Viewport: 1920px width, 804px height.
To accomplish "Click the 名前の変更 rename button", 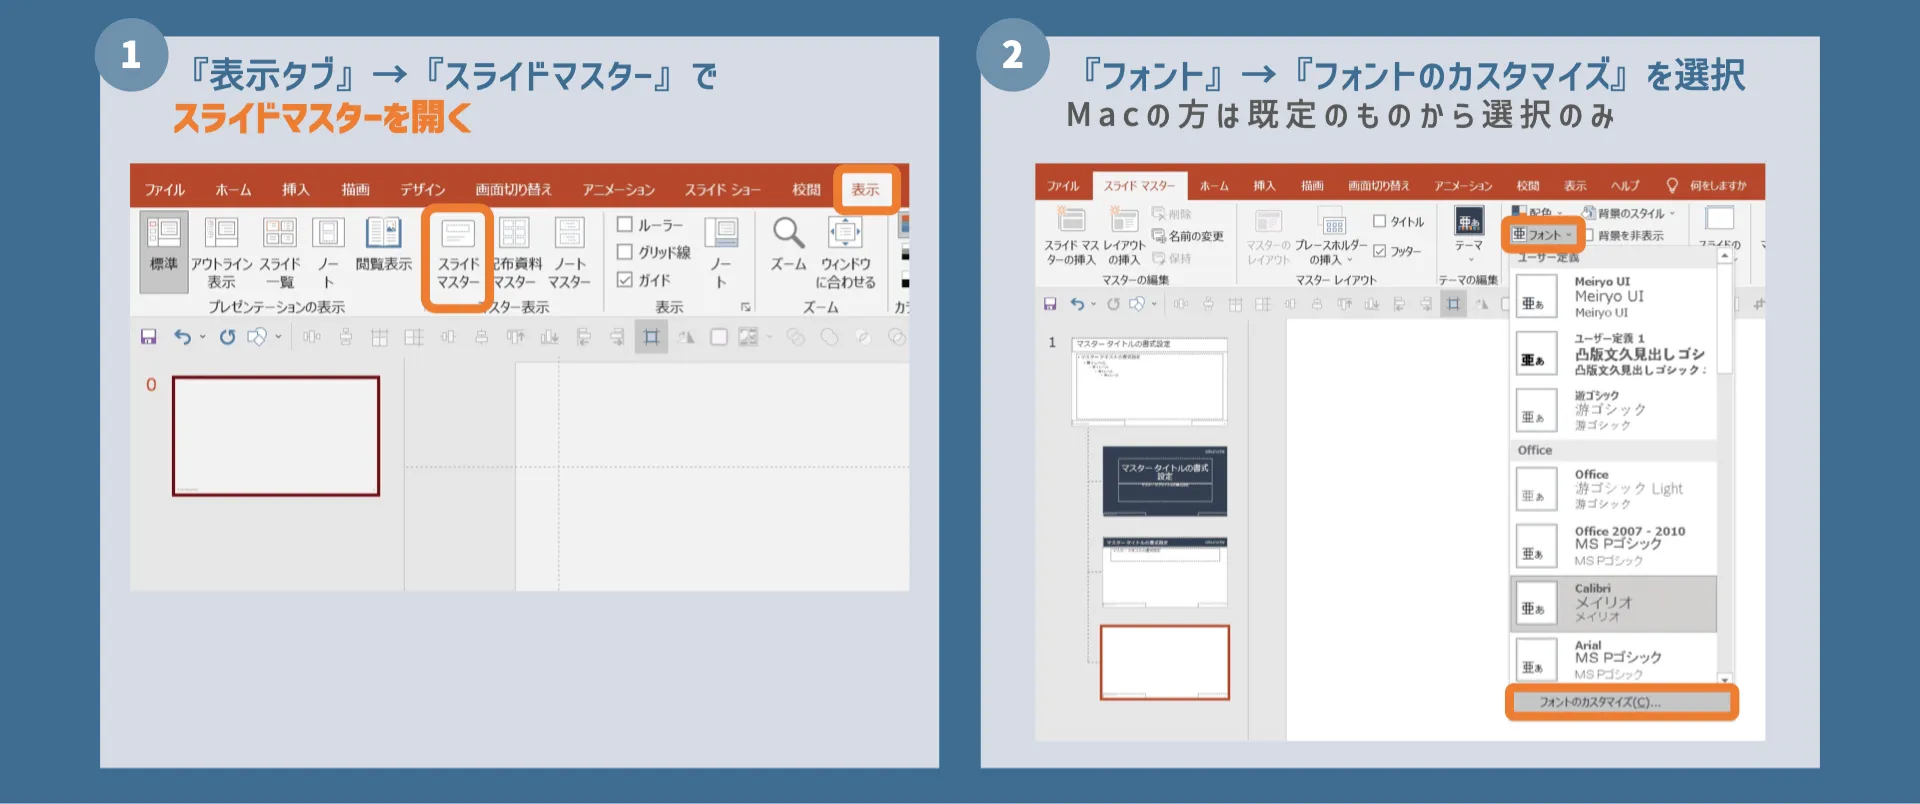I will (1188, 236).
